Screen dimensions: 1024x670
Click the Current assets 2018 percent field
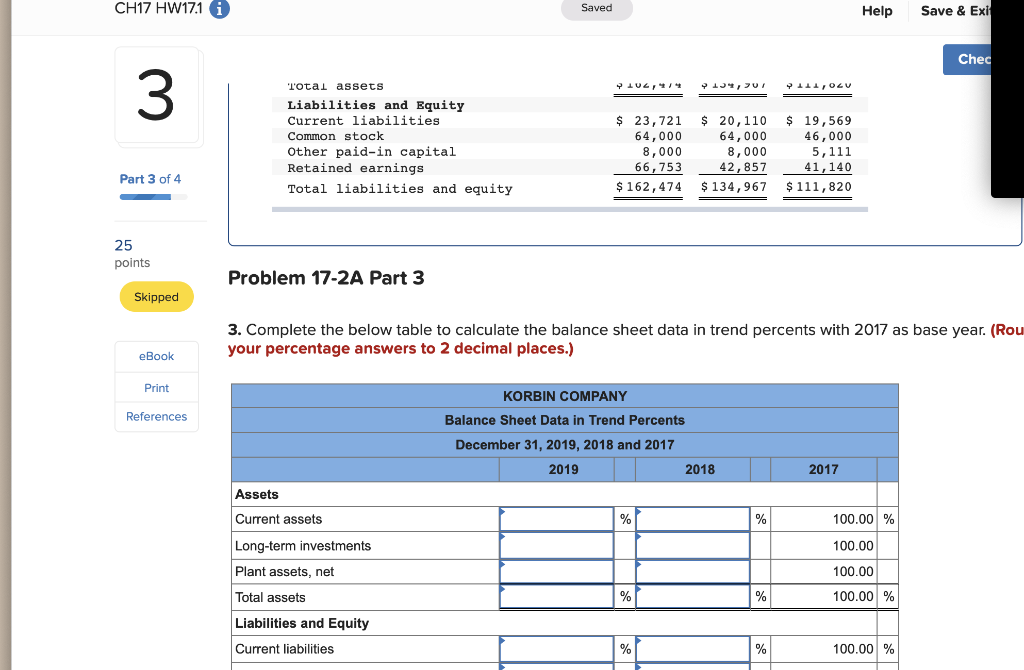tap(692, 519)
